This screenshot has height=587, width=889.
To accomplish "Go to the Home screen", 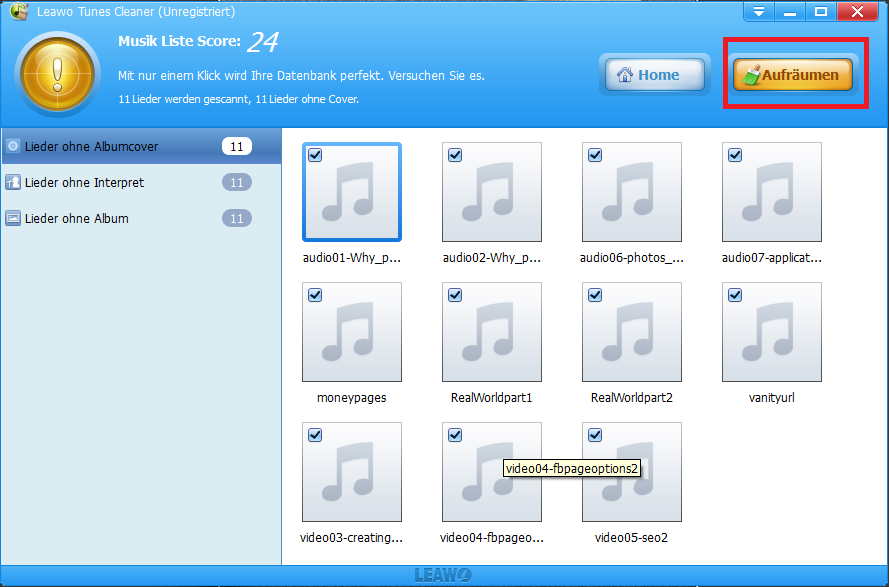I will 655,75.
